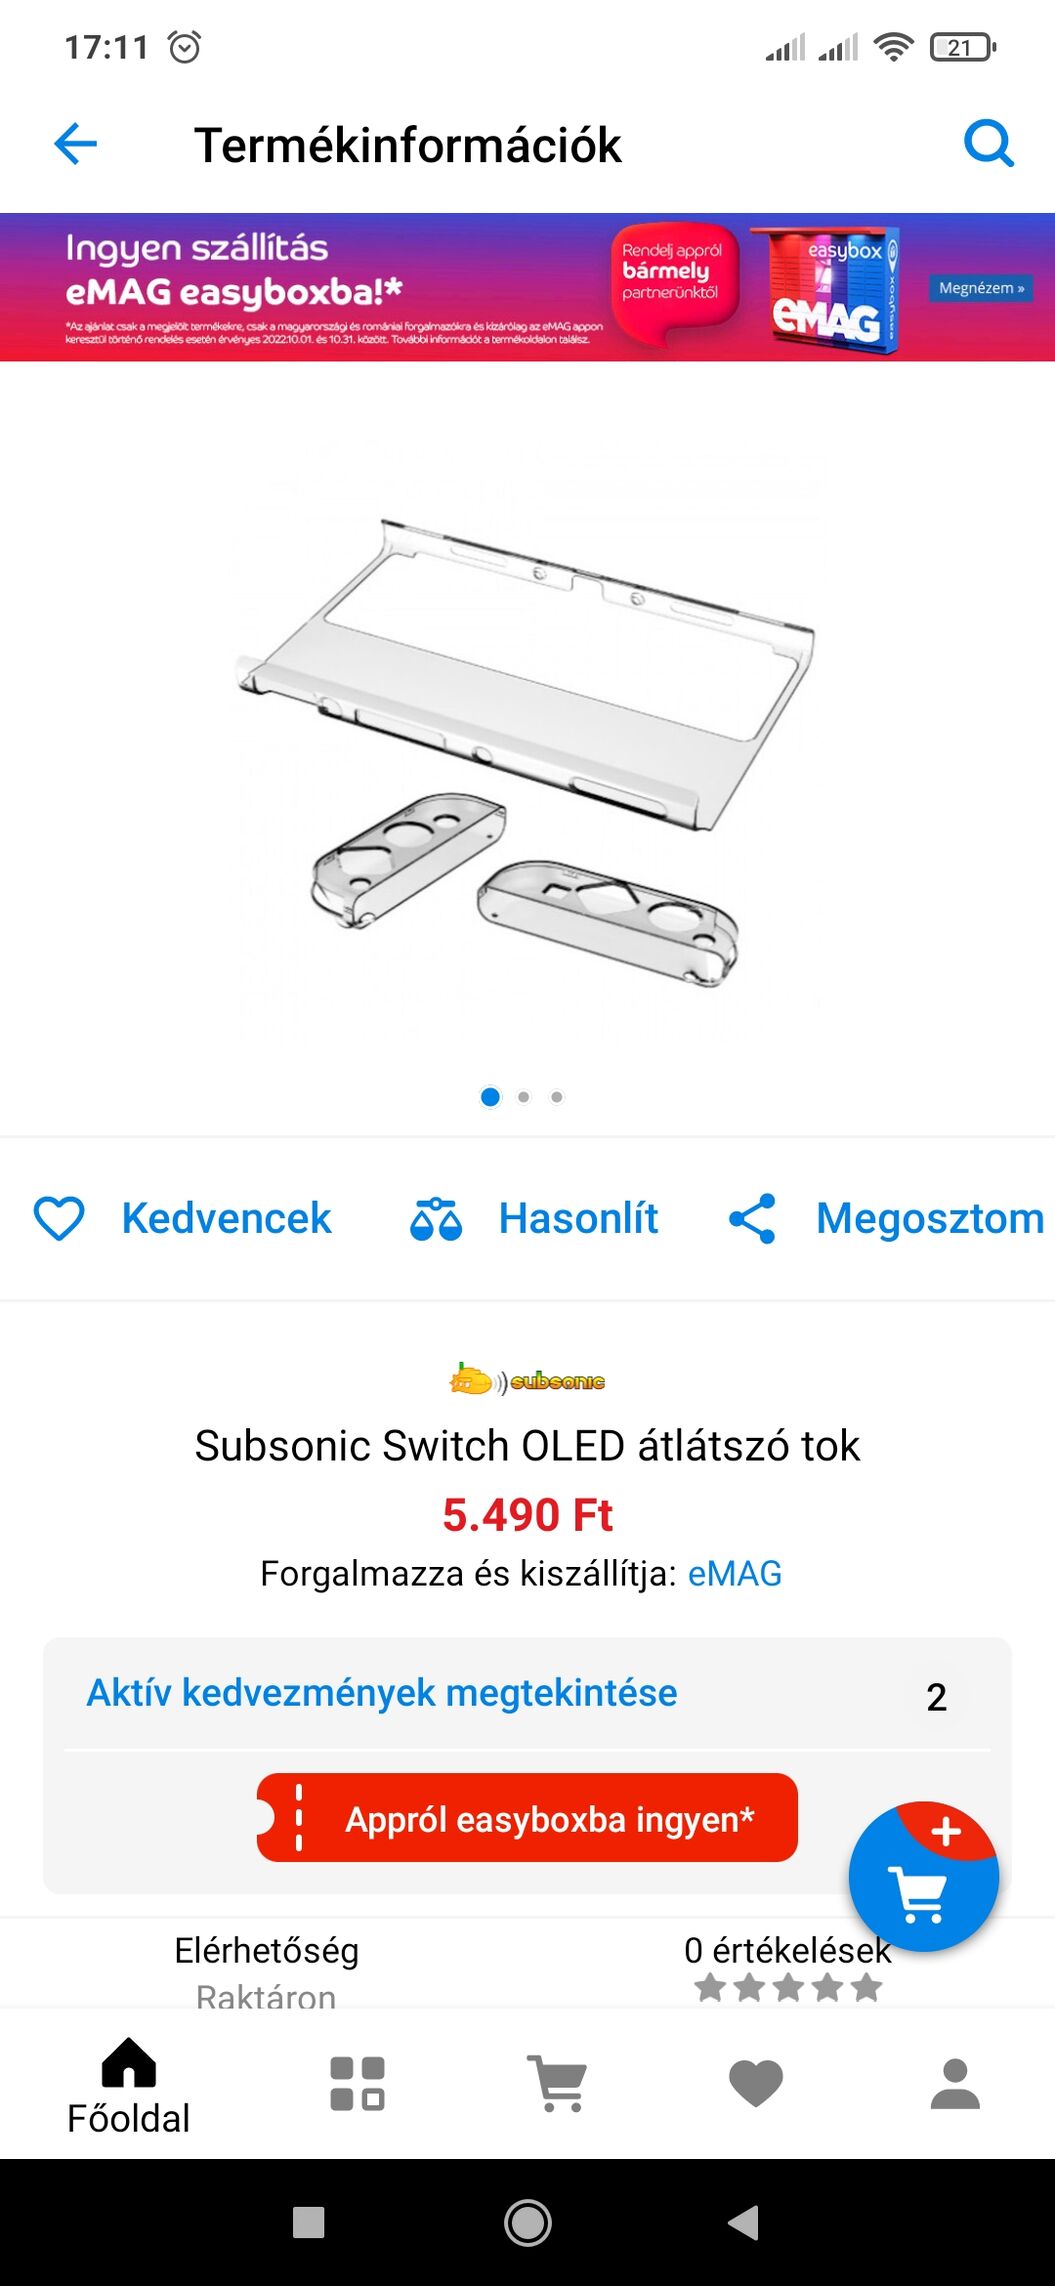Add product with floating cart button

pyautogui.click(x=923, y=1876)
